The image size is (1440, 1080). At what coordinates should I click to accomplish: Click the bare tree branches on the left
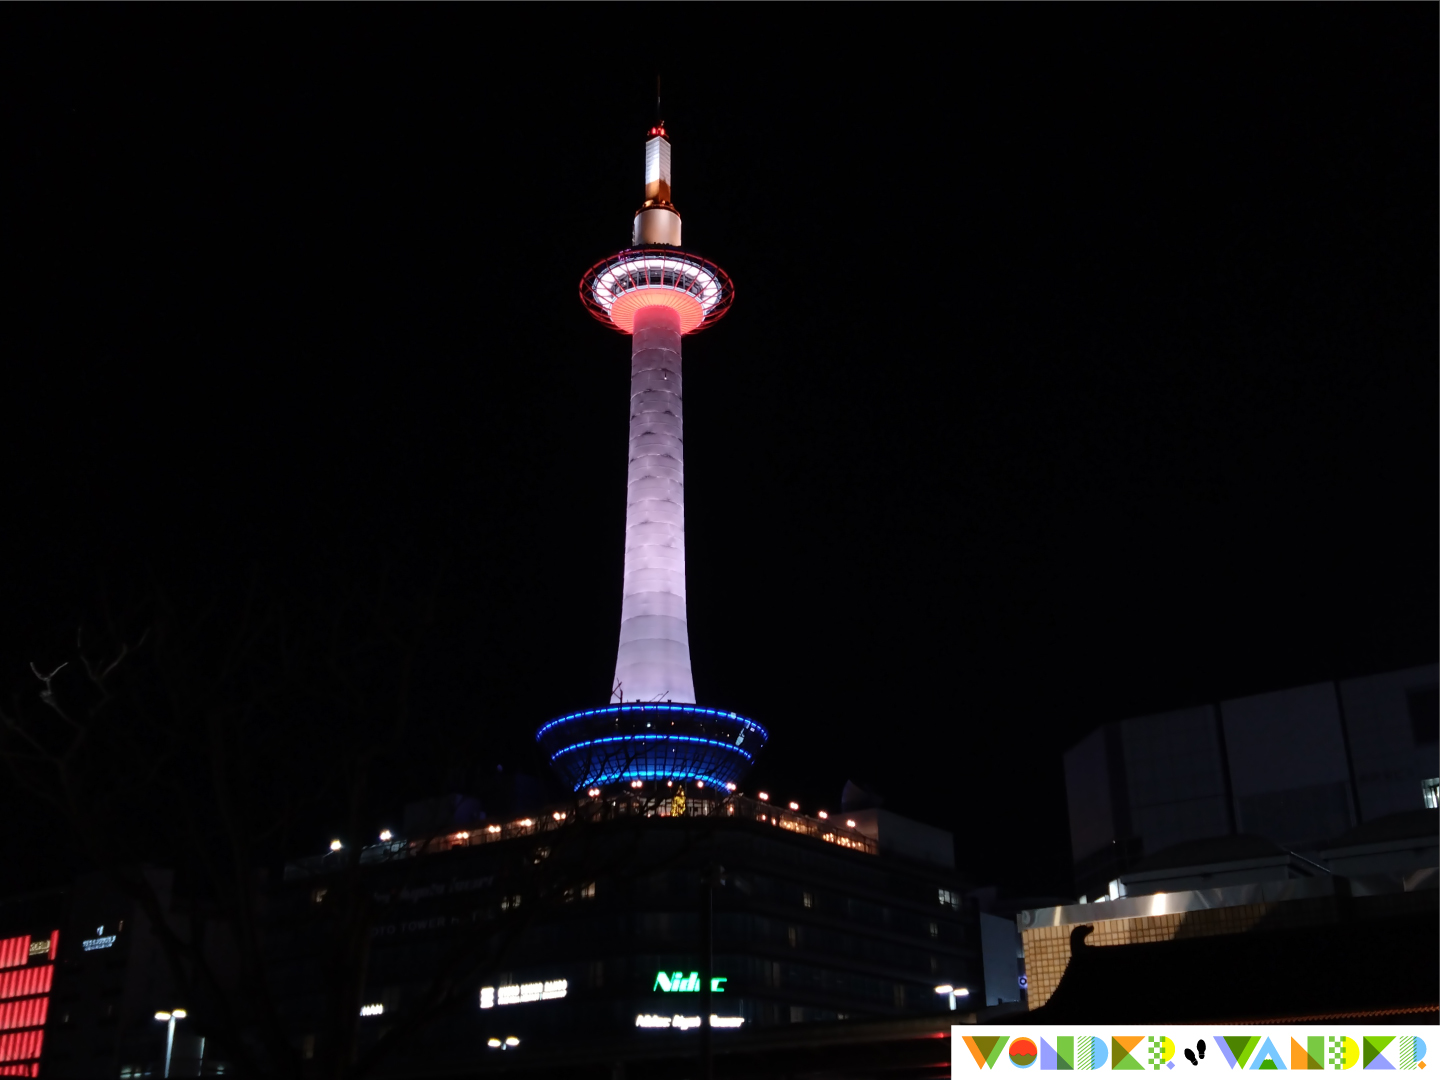[90, 690]
